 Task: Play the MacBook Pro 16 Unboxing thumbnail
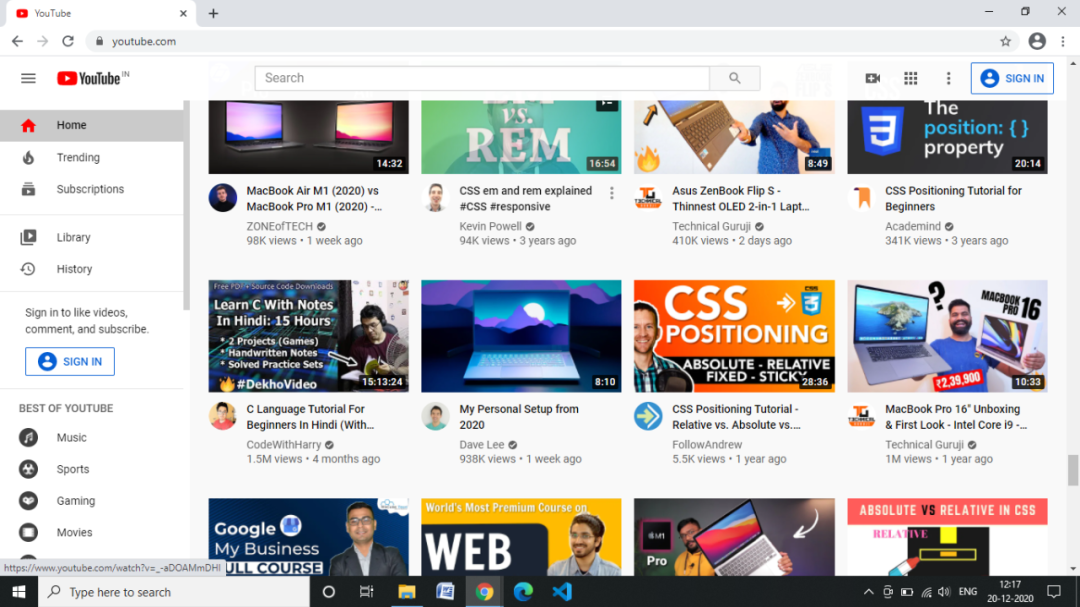click(948, 336)
